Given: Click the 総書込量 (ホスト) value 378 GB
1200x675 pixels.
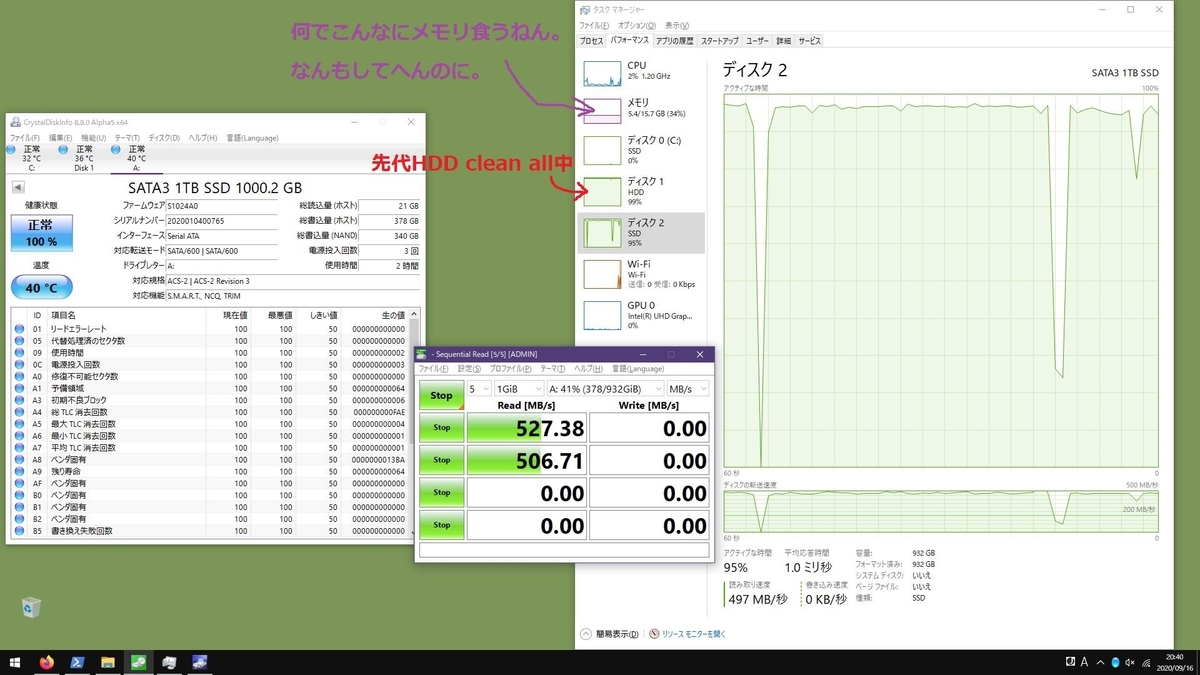Looking at the screenshot, I should [x=389, y=220].
